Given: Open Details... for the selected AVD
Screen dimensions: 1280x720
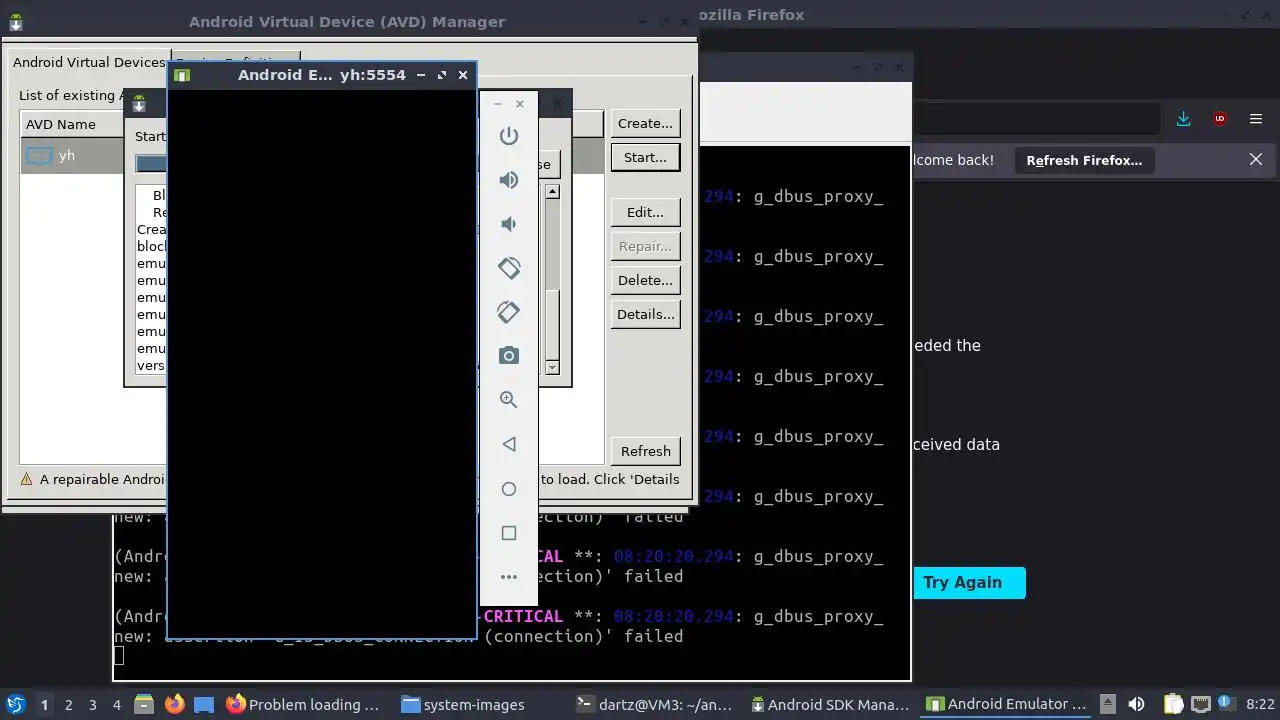Looking at the screenshot, I should tap(645, 314).
